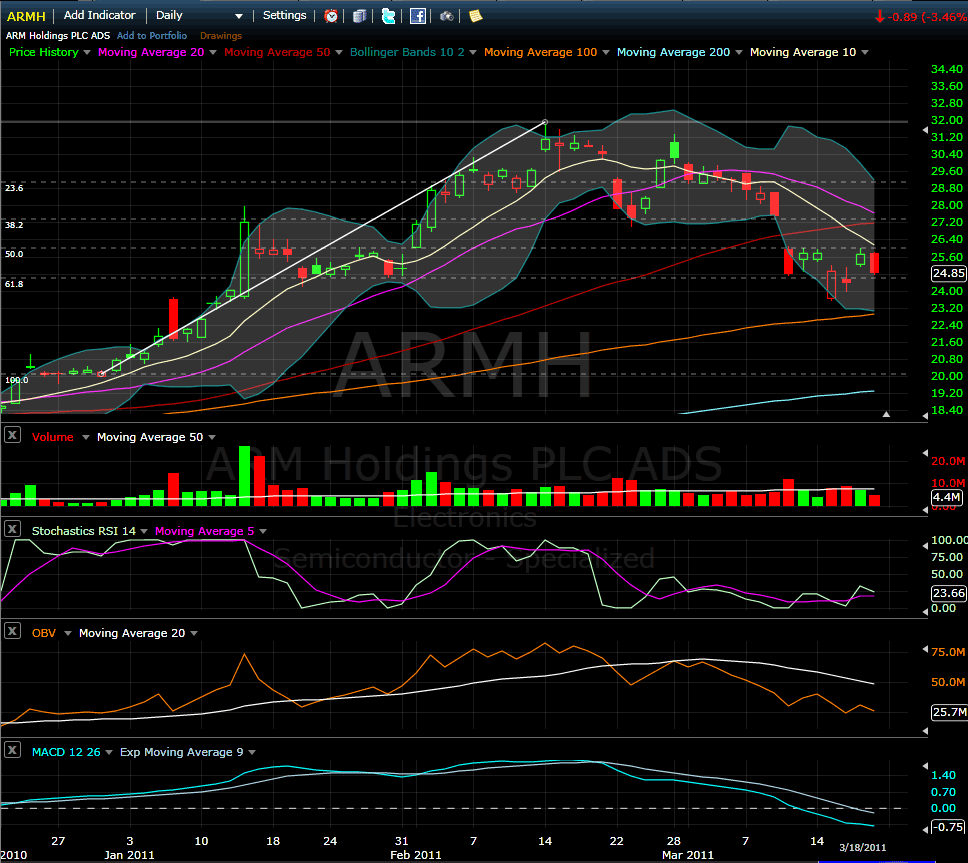Click the -0.89 (-3.46%) price change
968x863 pixels.
[920, 17]
